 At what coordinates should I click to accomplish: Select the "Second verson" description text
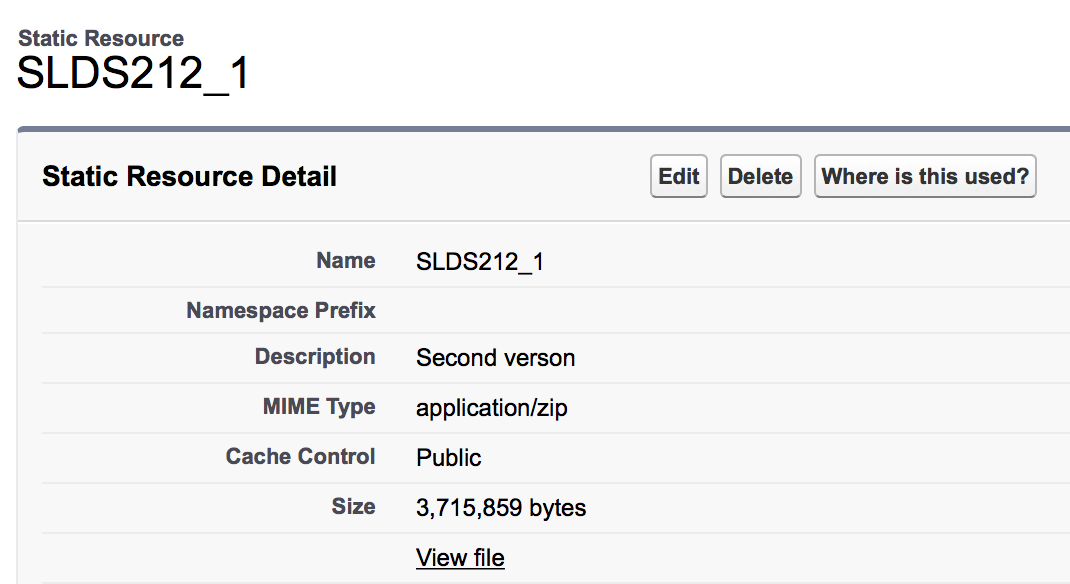tap(495, 358)
